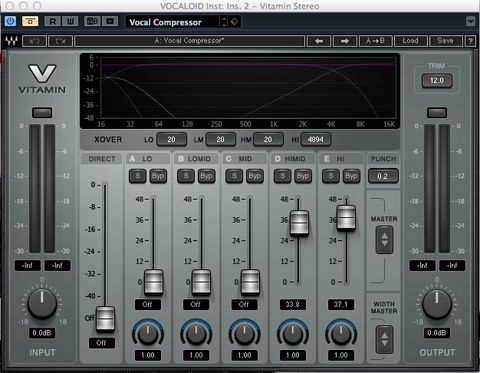The width and height of the screenshot is (480, 373).
Task: Click the undo arrow button
Action: click(x=34, y=41)
